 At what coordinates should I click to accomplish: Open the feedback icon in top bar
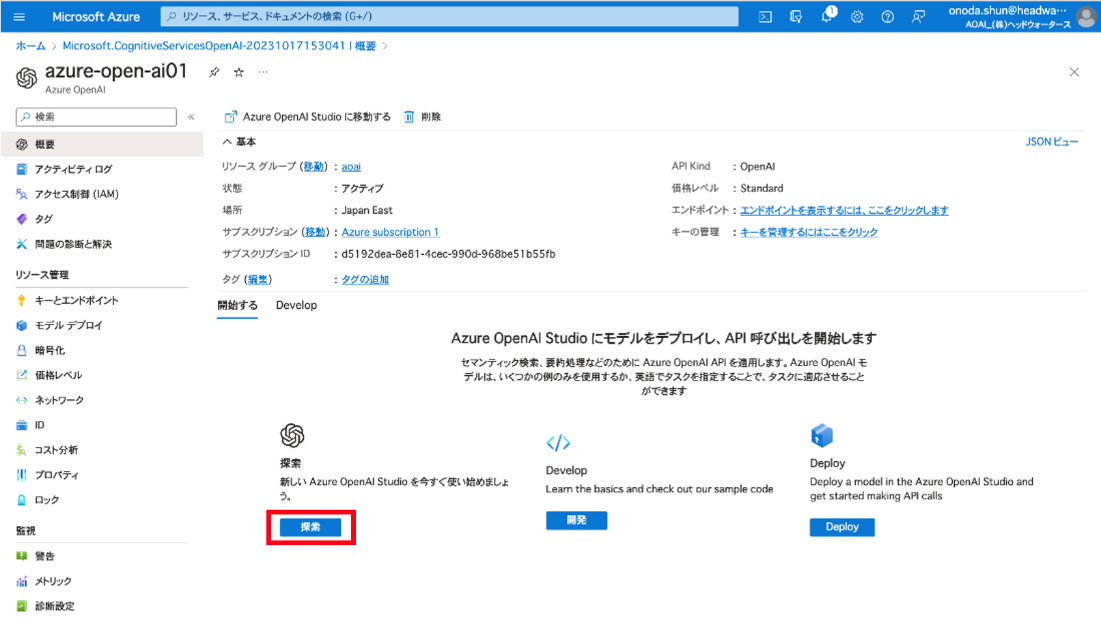tap(918, 16)
